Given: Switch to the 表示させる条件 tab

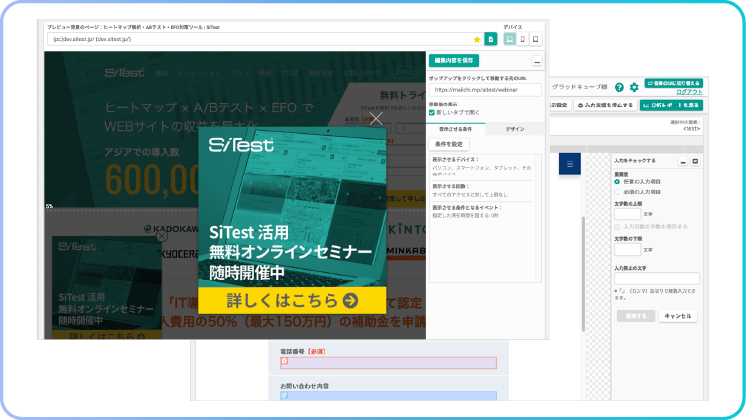Looking at the screenshot, I should pos(456,129).
